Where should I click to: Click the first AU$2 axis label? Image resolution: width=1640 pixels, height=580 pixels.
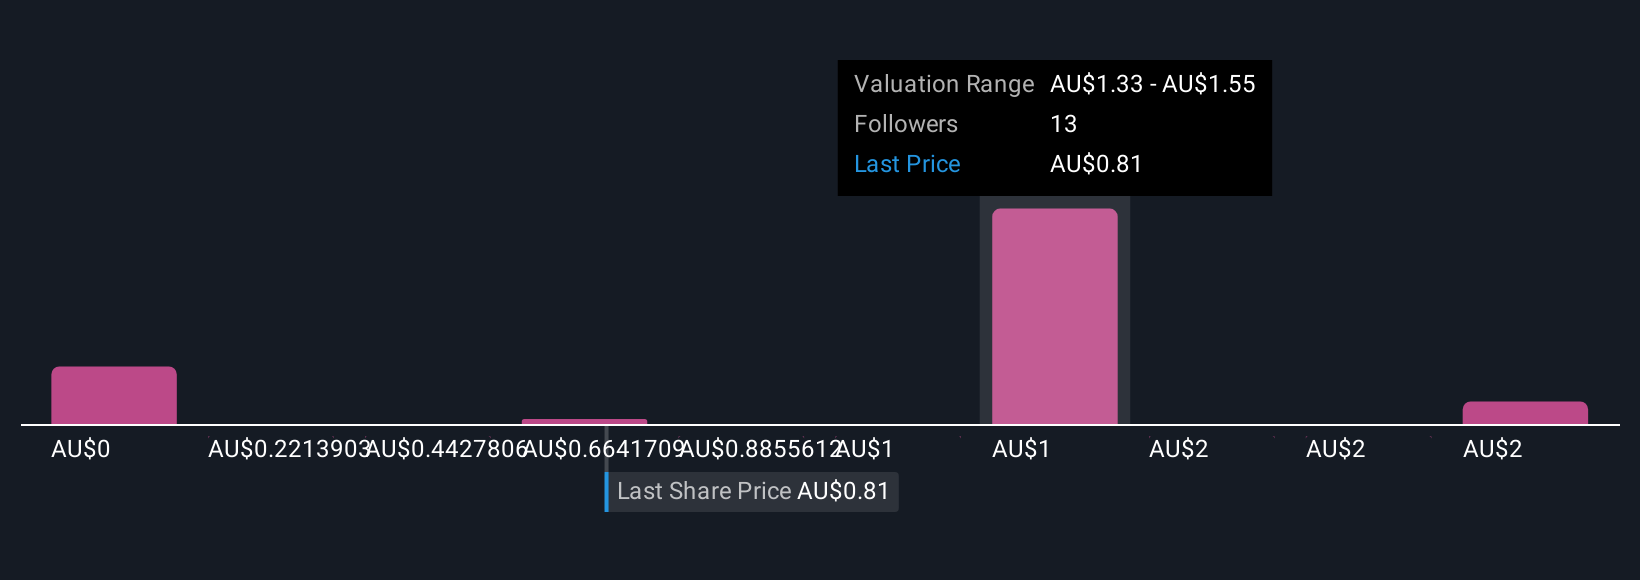(1179, 449)
